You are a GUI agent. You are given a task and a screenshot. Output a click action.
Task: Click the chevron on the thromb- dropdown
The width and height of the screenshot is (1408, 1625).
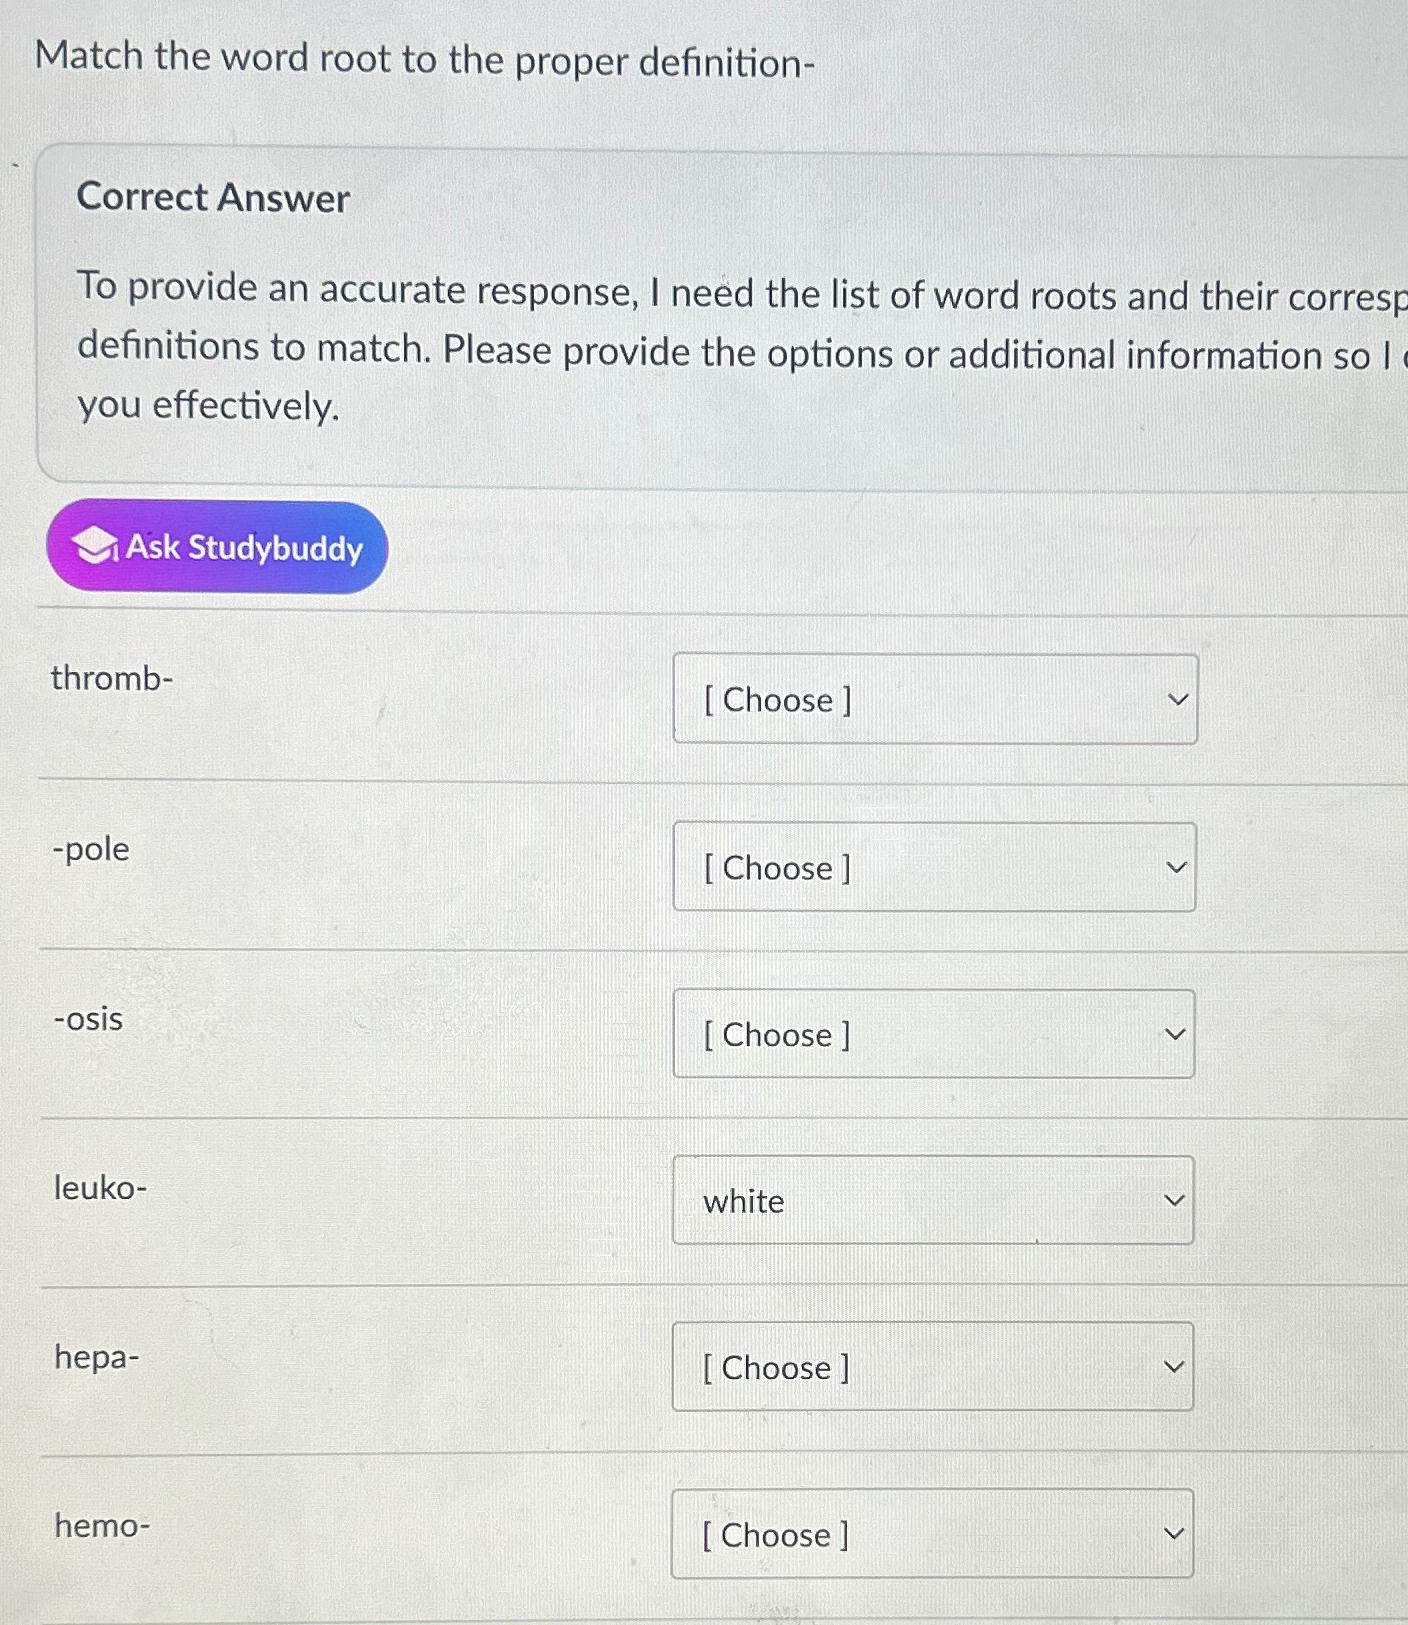click(x=1176, y=700)
